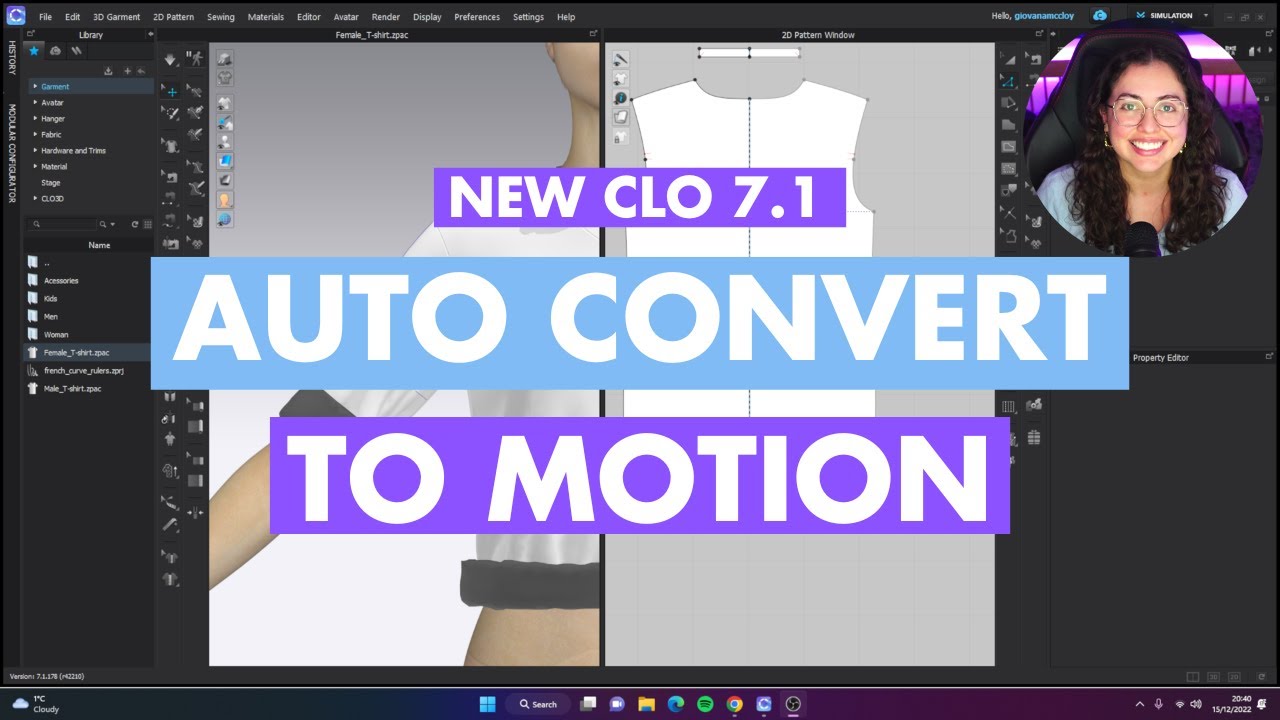Open Chrome from the taskbar
The image size is (1280, 720).
coord(734,704)
